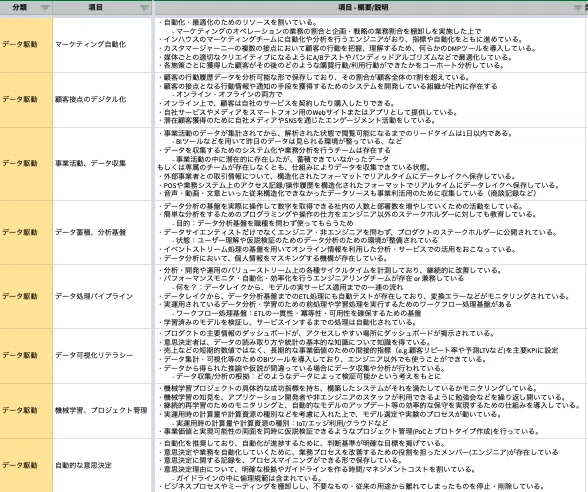The image size is (588, 492).
Task: Select the 項目 - 概要/説明 header cell
Action: pos(371,8)
